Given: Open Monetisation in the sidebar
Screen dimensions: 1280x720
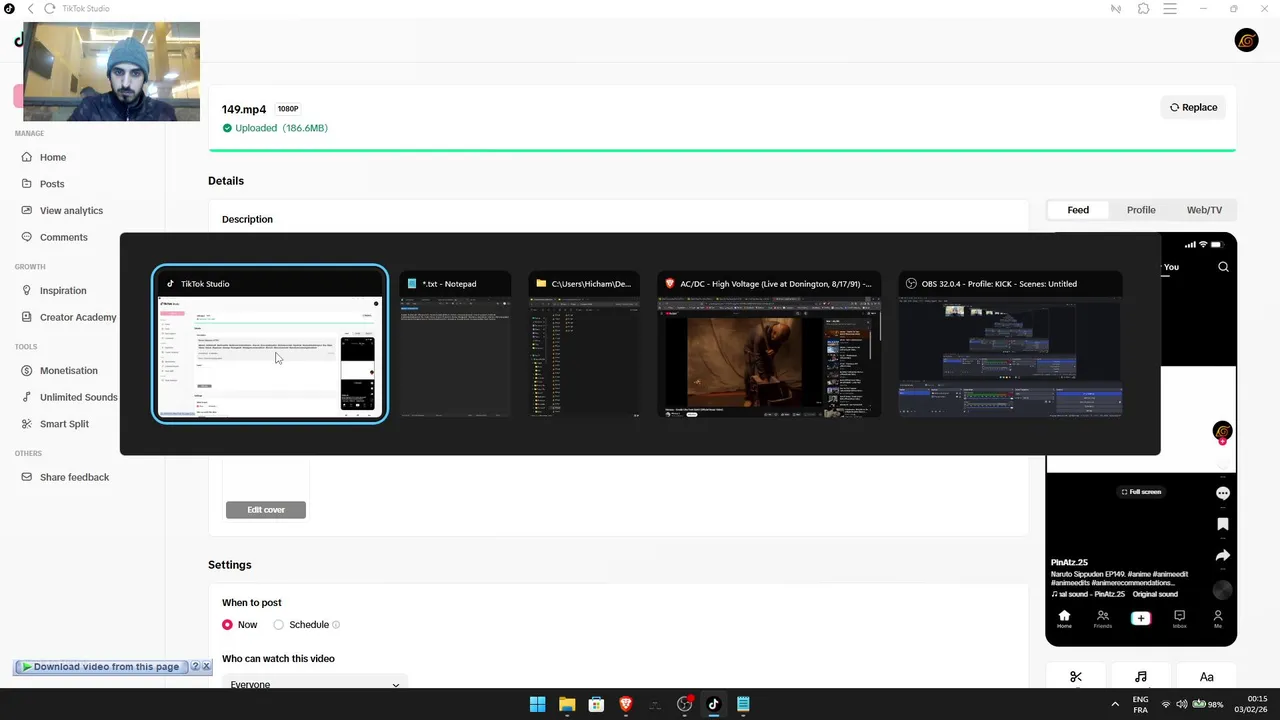Looking at the screenshot, I should [x=68, y=371].
